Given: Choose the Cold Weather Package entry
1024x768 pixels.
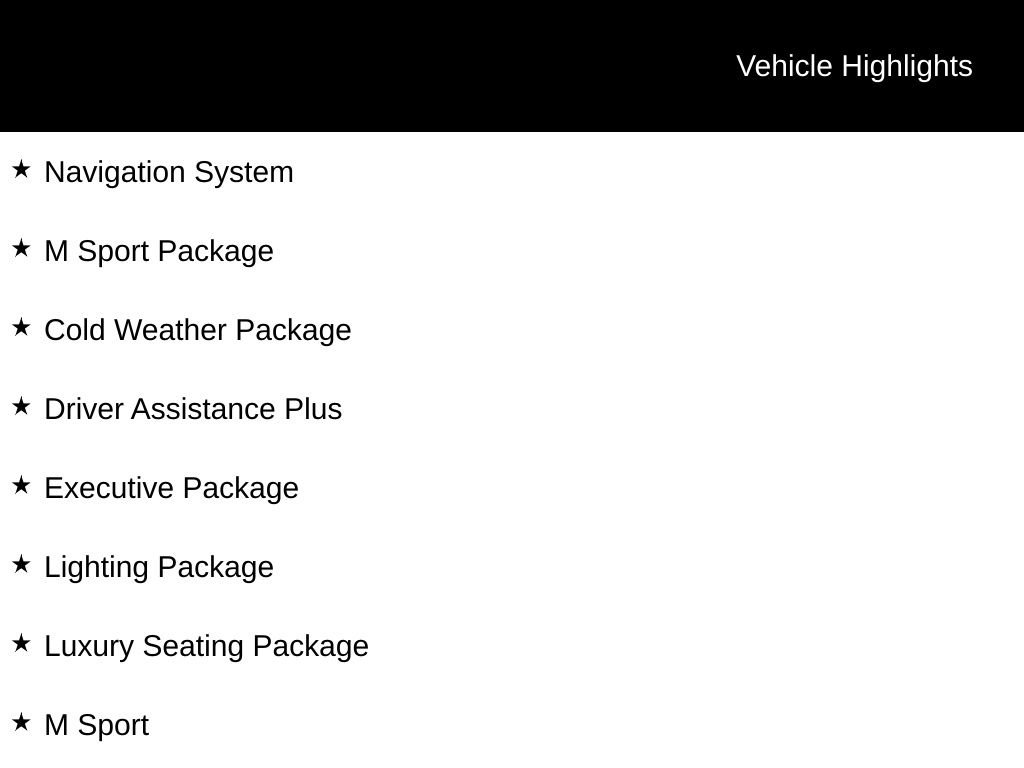Looking at the screenshot, I should pyautogui.click(x=198, y=331).
